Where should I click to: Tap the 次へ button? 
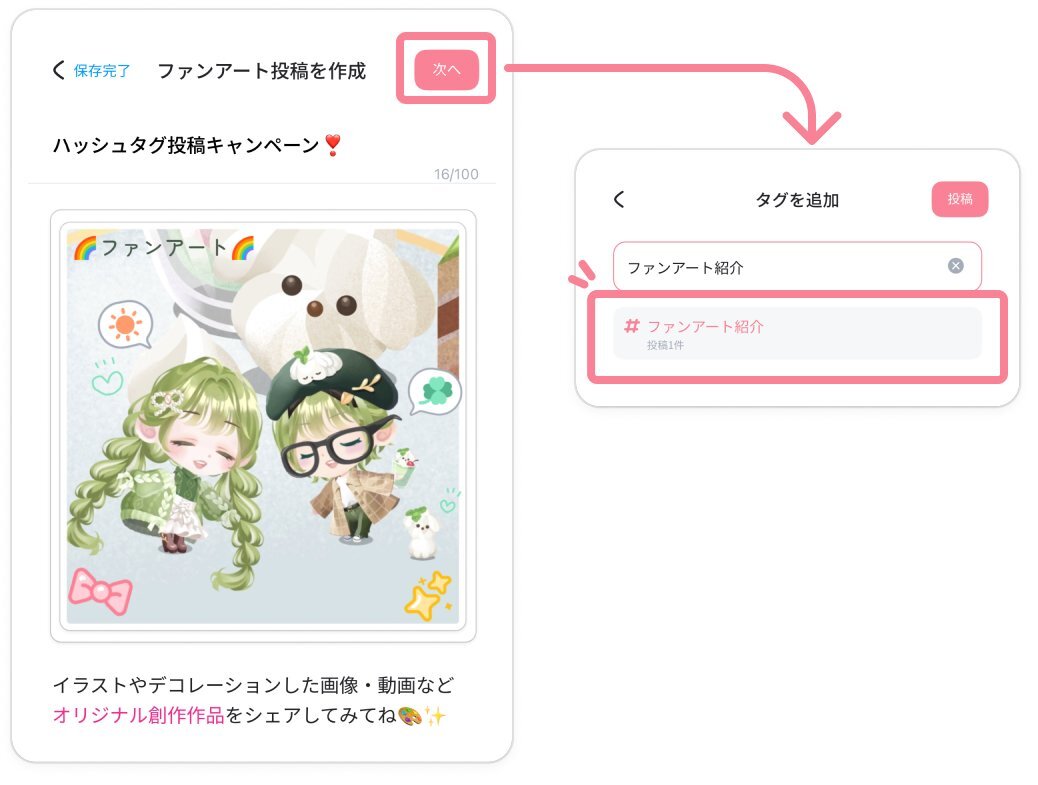pos(446,69)
